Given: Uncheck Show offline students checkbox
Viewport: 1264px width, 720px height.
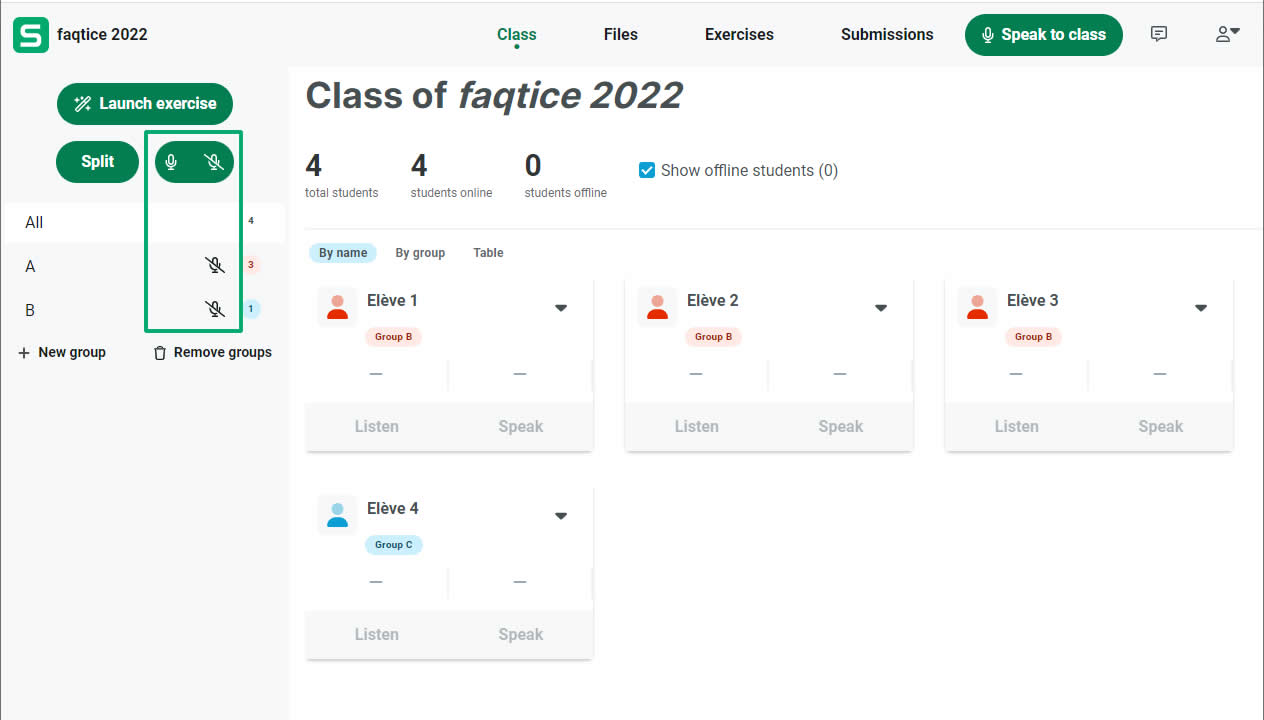Looking at the screenshot, I should [x=647, y=170].
